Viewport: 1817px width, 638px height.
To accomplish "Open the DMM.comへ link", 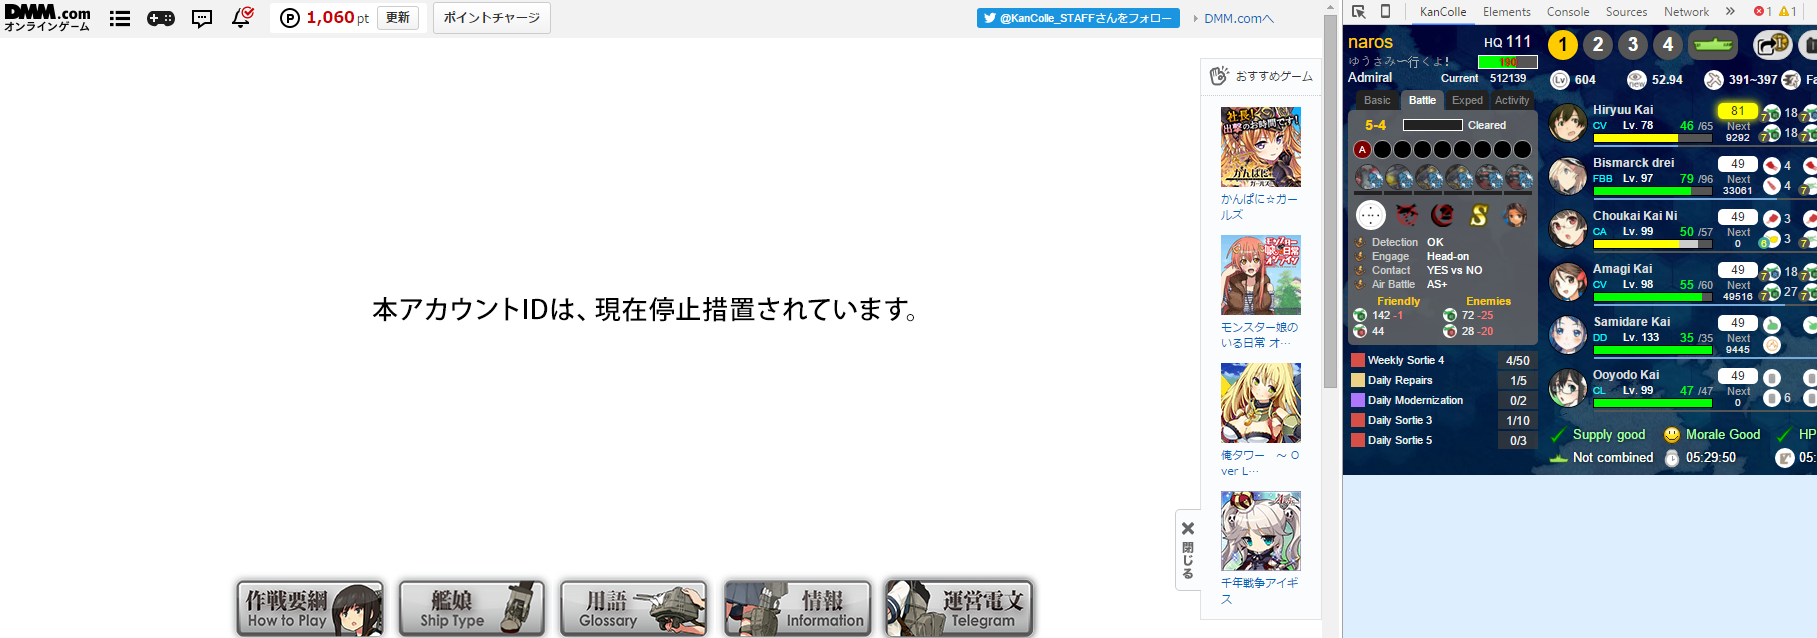I will coord(1239,18).
